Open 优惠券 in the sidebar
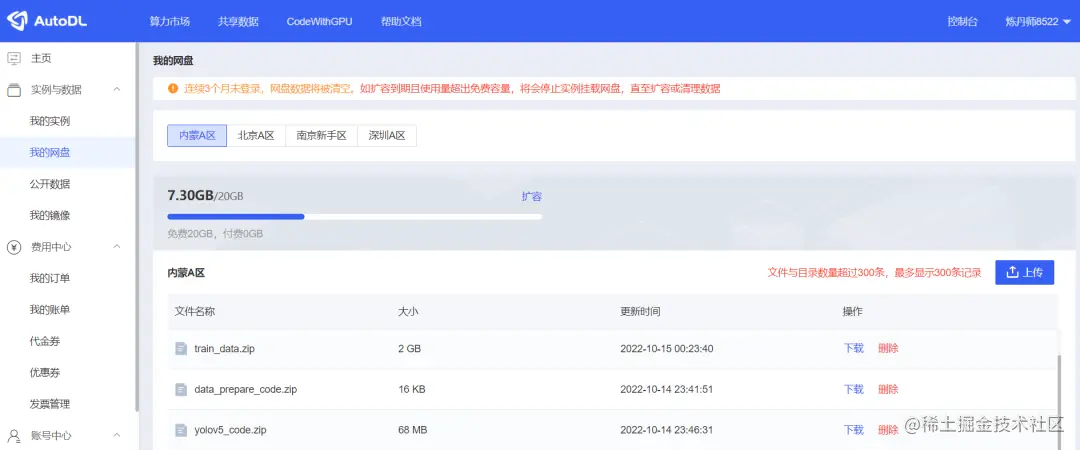Image resolution: width=1080 pixels, height=450 pixels. click(x=45, y=373)
